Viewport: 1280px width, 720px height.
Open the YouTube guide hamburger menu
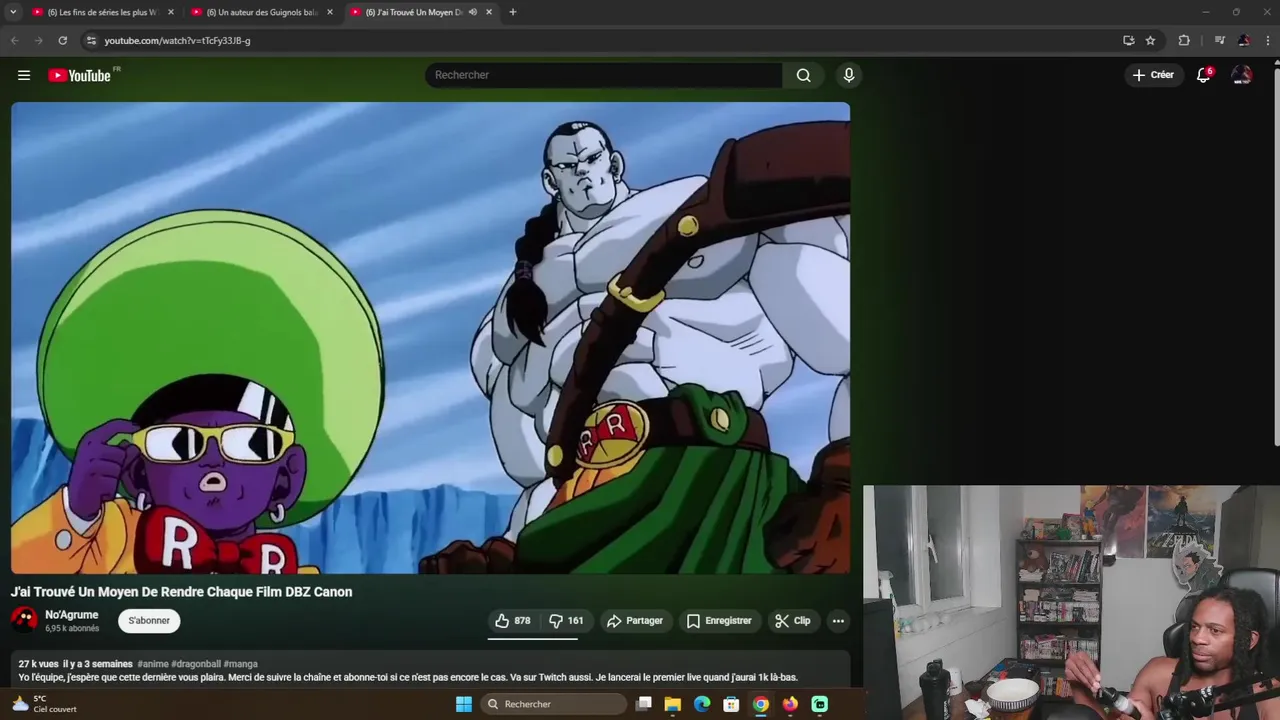(24, 75)
